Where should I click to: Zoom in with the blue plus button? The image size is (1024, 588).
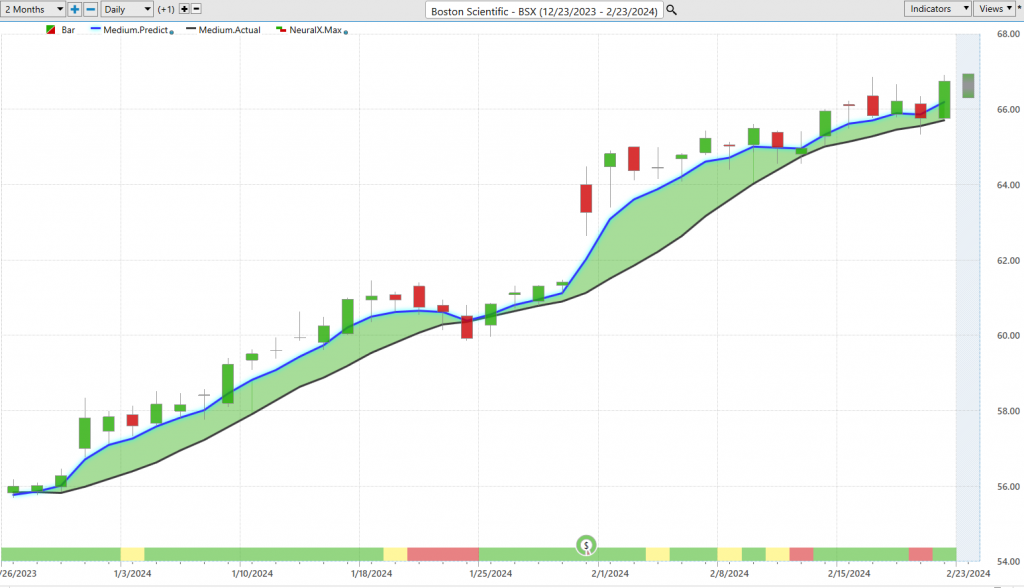tap(74, 9)
